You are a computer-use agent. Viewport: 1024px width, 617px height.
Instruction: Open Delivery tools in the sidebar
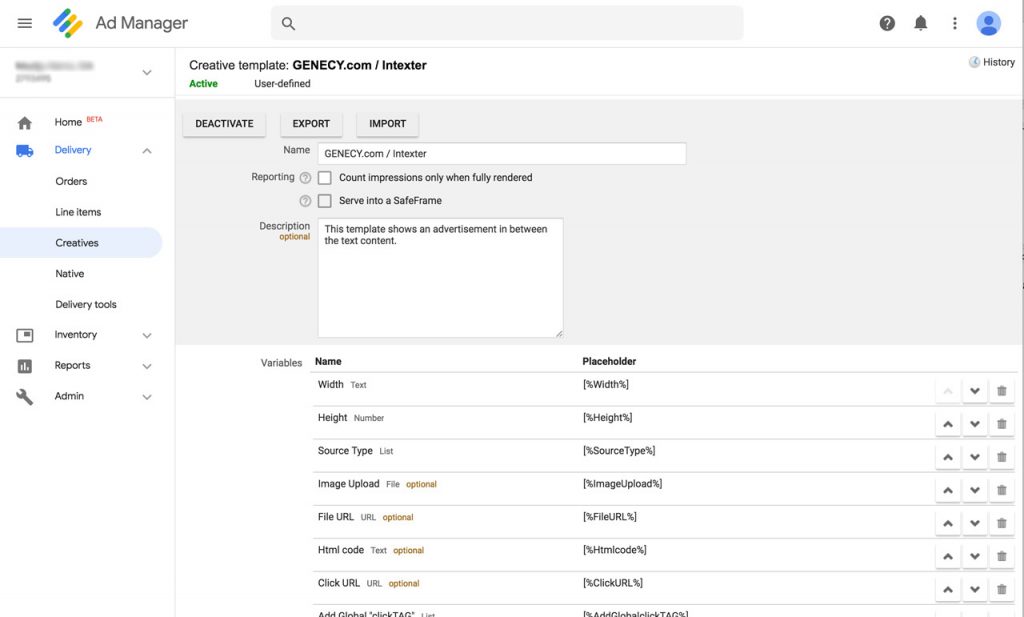(86, 304)
